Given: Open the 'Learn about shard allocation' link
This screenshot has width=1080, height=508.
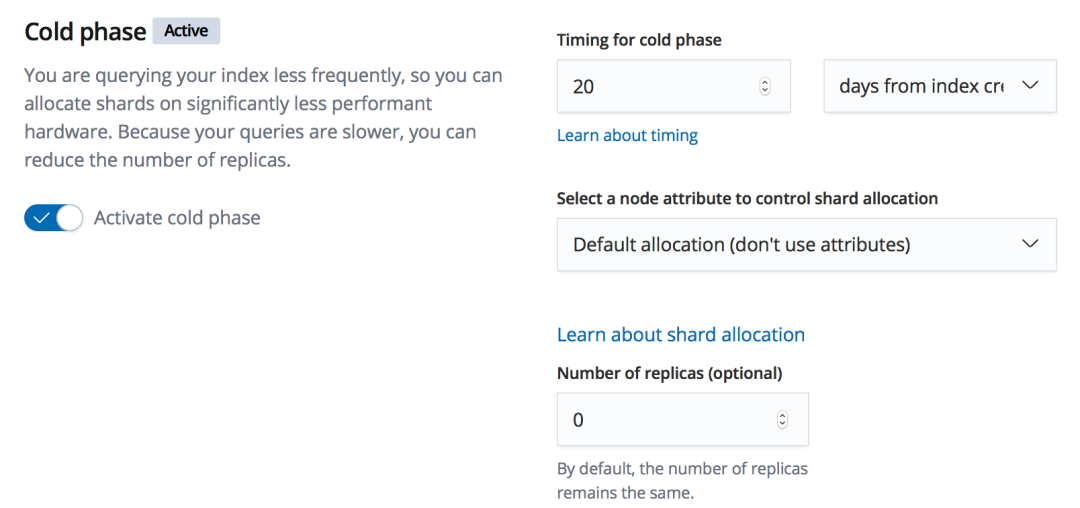Looking at the screenshot, I should pos(680,334).
